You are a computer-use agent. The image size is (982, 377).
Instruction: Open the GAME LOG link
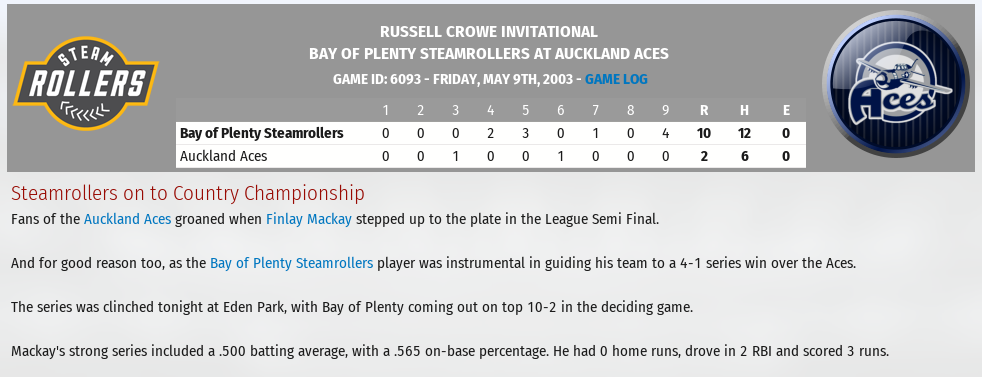click(616, 80)
